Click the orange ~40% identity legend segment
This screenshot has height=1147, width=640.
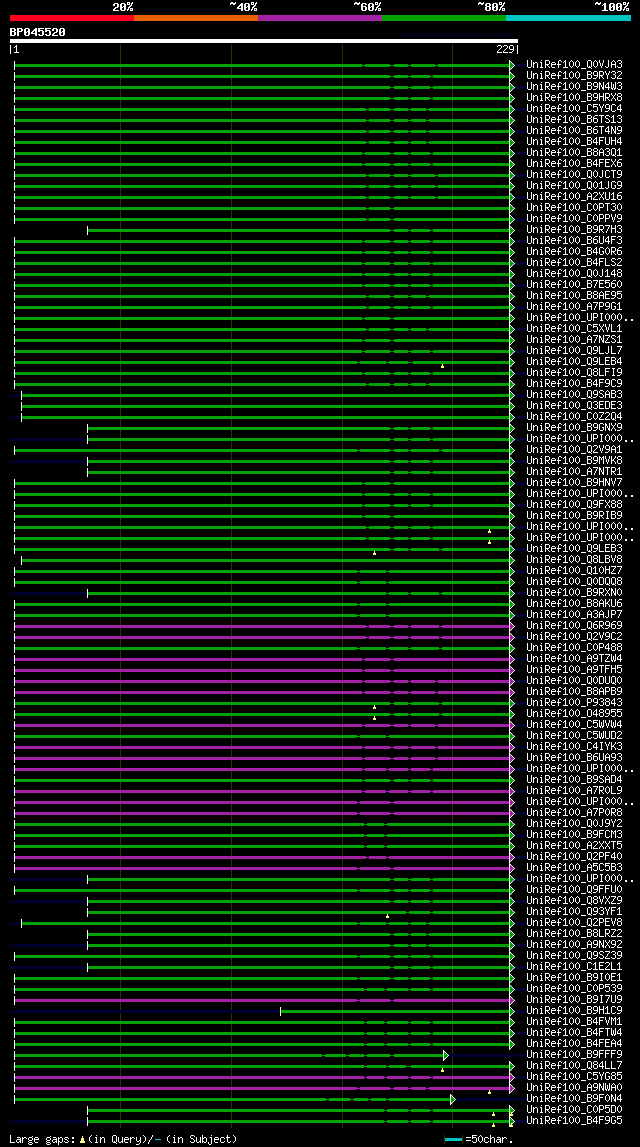click(x=196, y=18)
